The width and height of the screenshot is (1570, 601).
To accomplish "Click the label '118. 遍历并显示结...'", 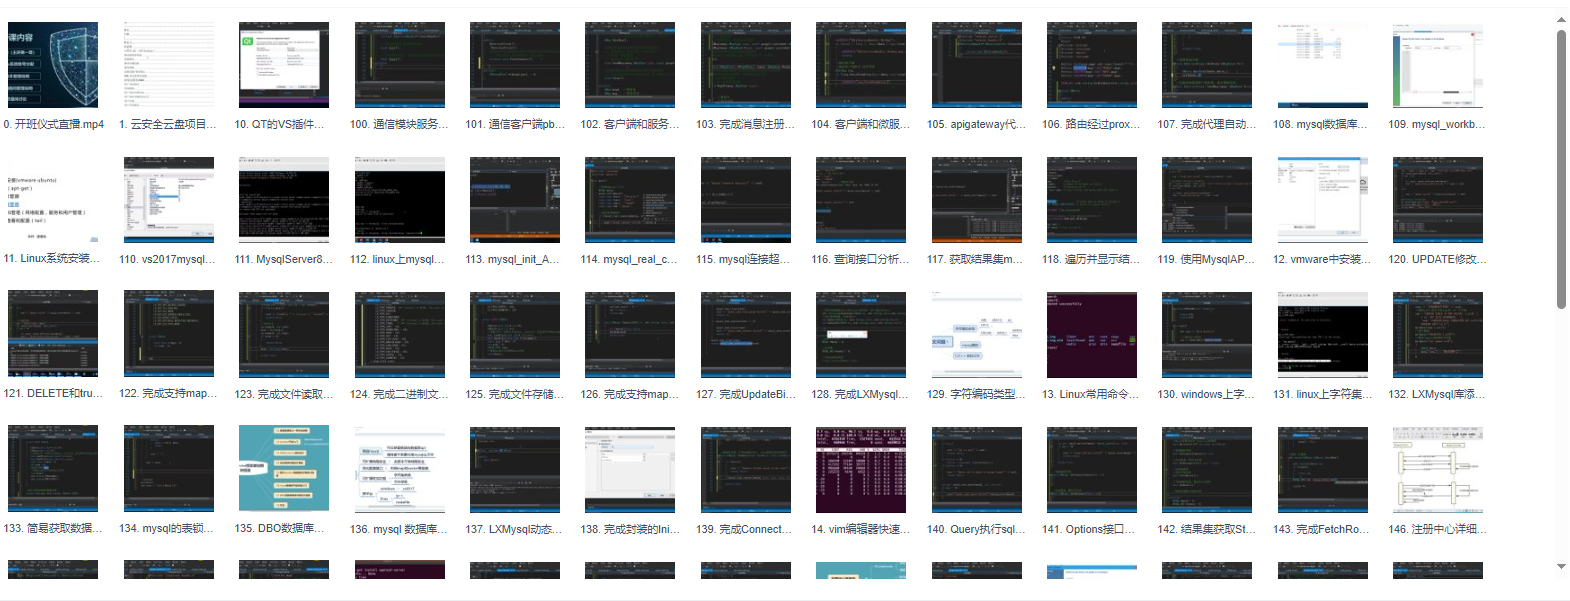I will tap(1092, 260).
